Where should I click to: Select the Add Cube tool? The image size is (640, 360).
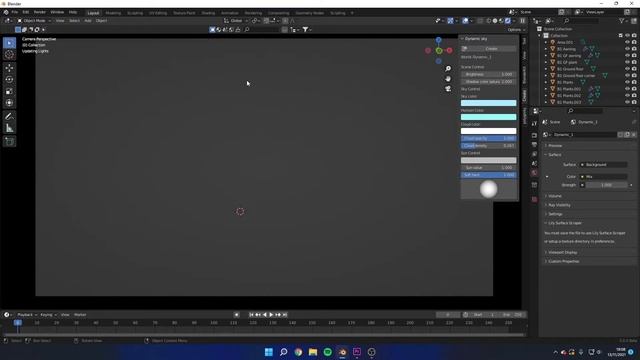9,142
